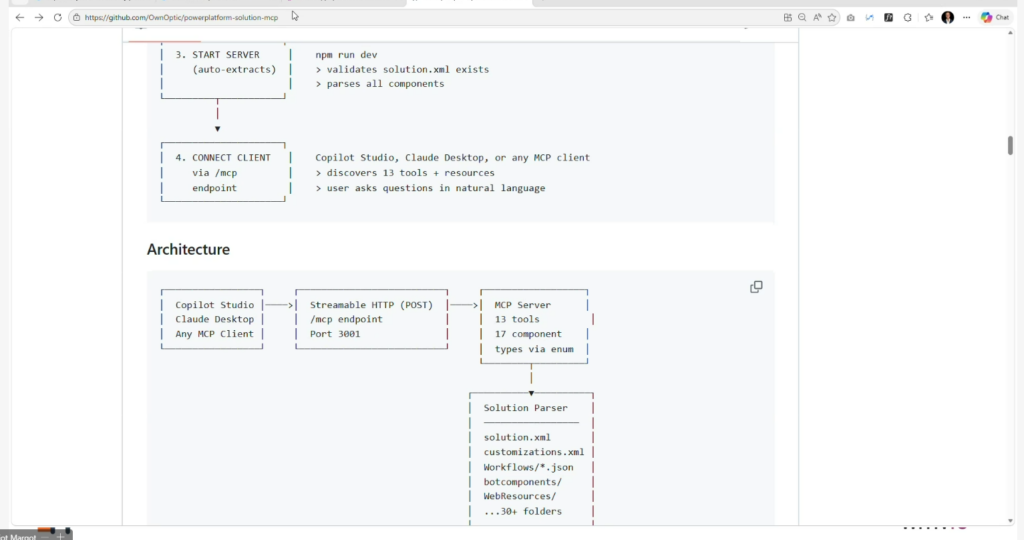Viewport: 1024px width, 540px height.
Task: Click the page vertical scrollbar thumb
Action: click(1010, 145)
